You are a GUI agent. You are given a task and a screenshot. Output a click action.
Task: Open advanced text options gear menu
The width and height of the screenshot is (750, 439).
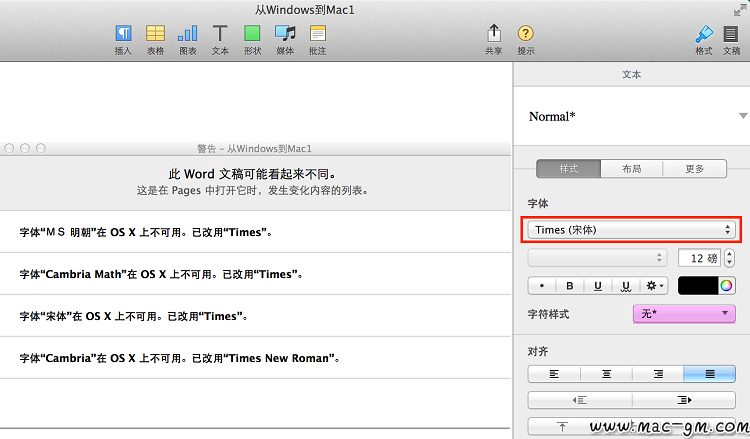point(654,286)
